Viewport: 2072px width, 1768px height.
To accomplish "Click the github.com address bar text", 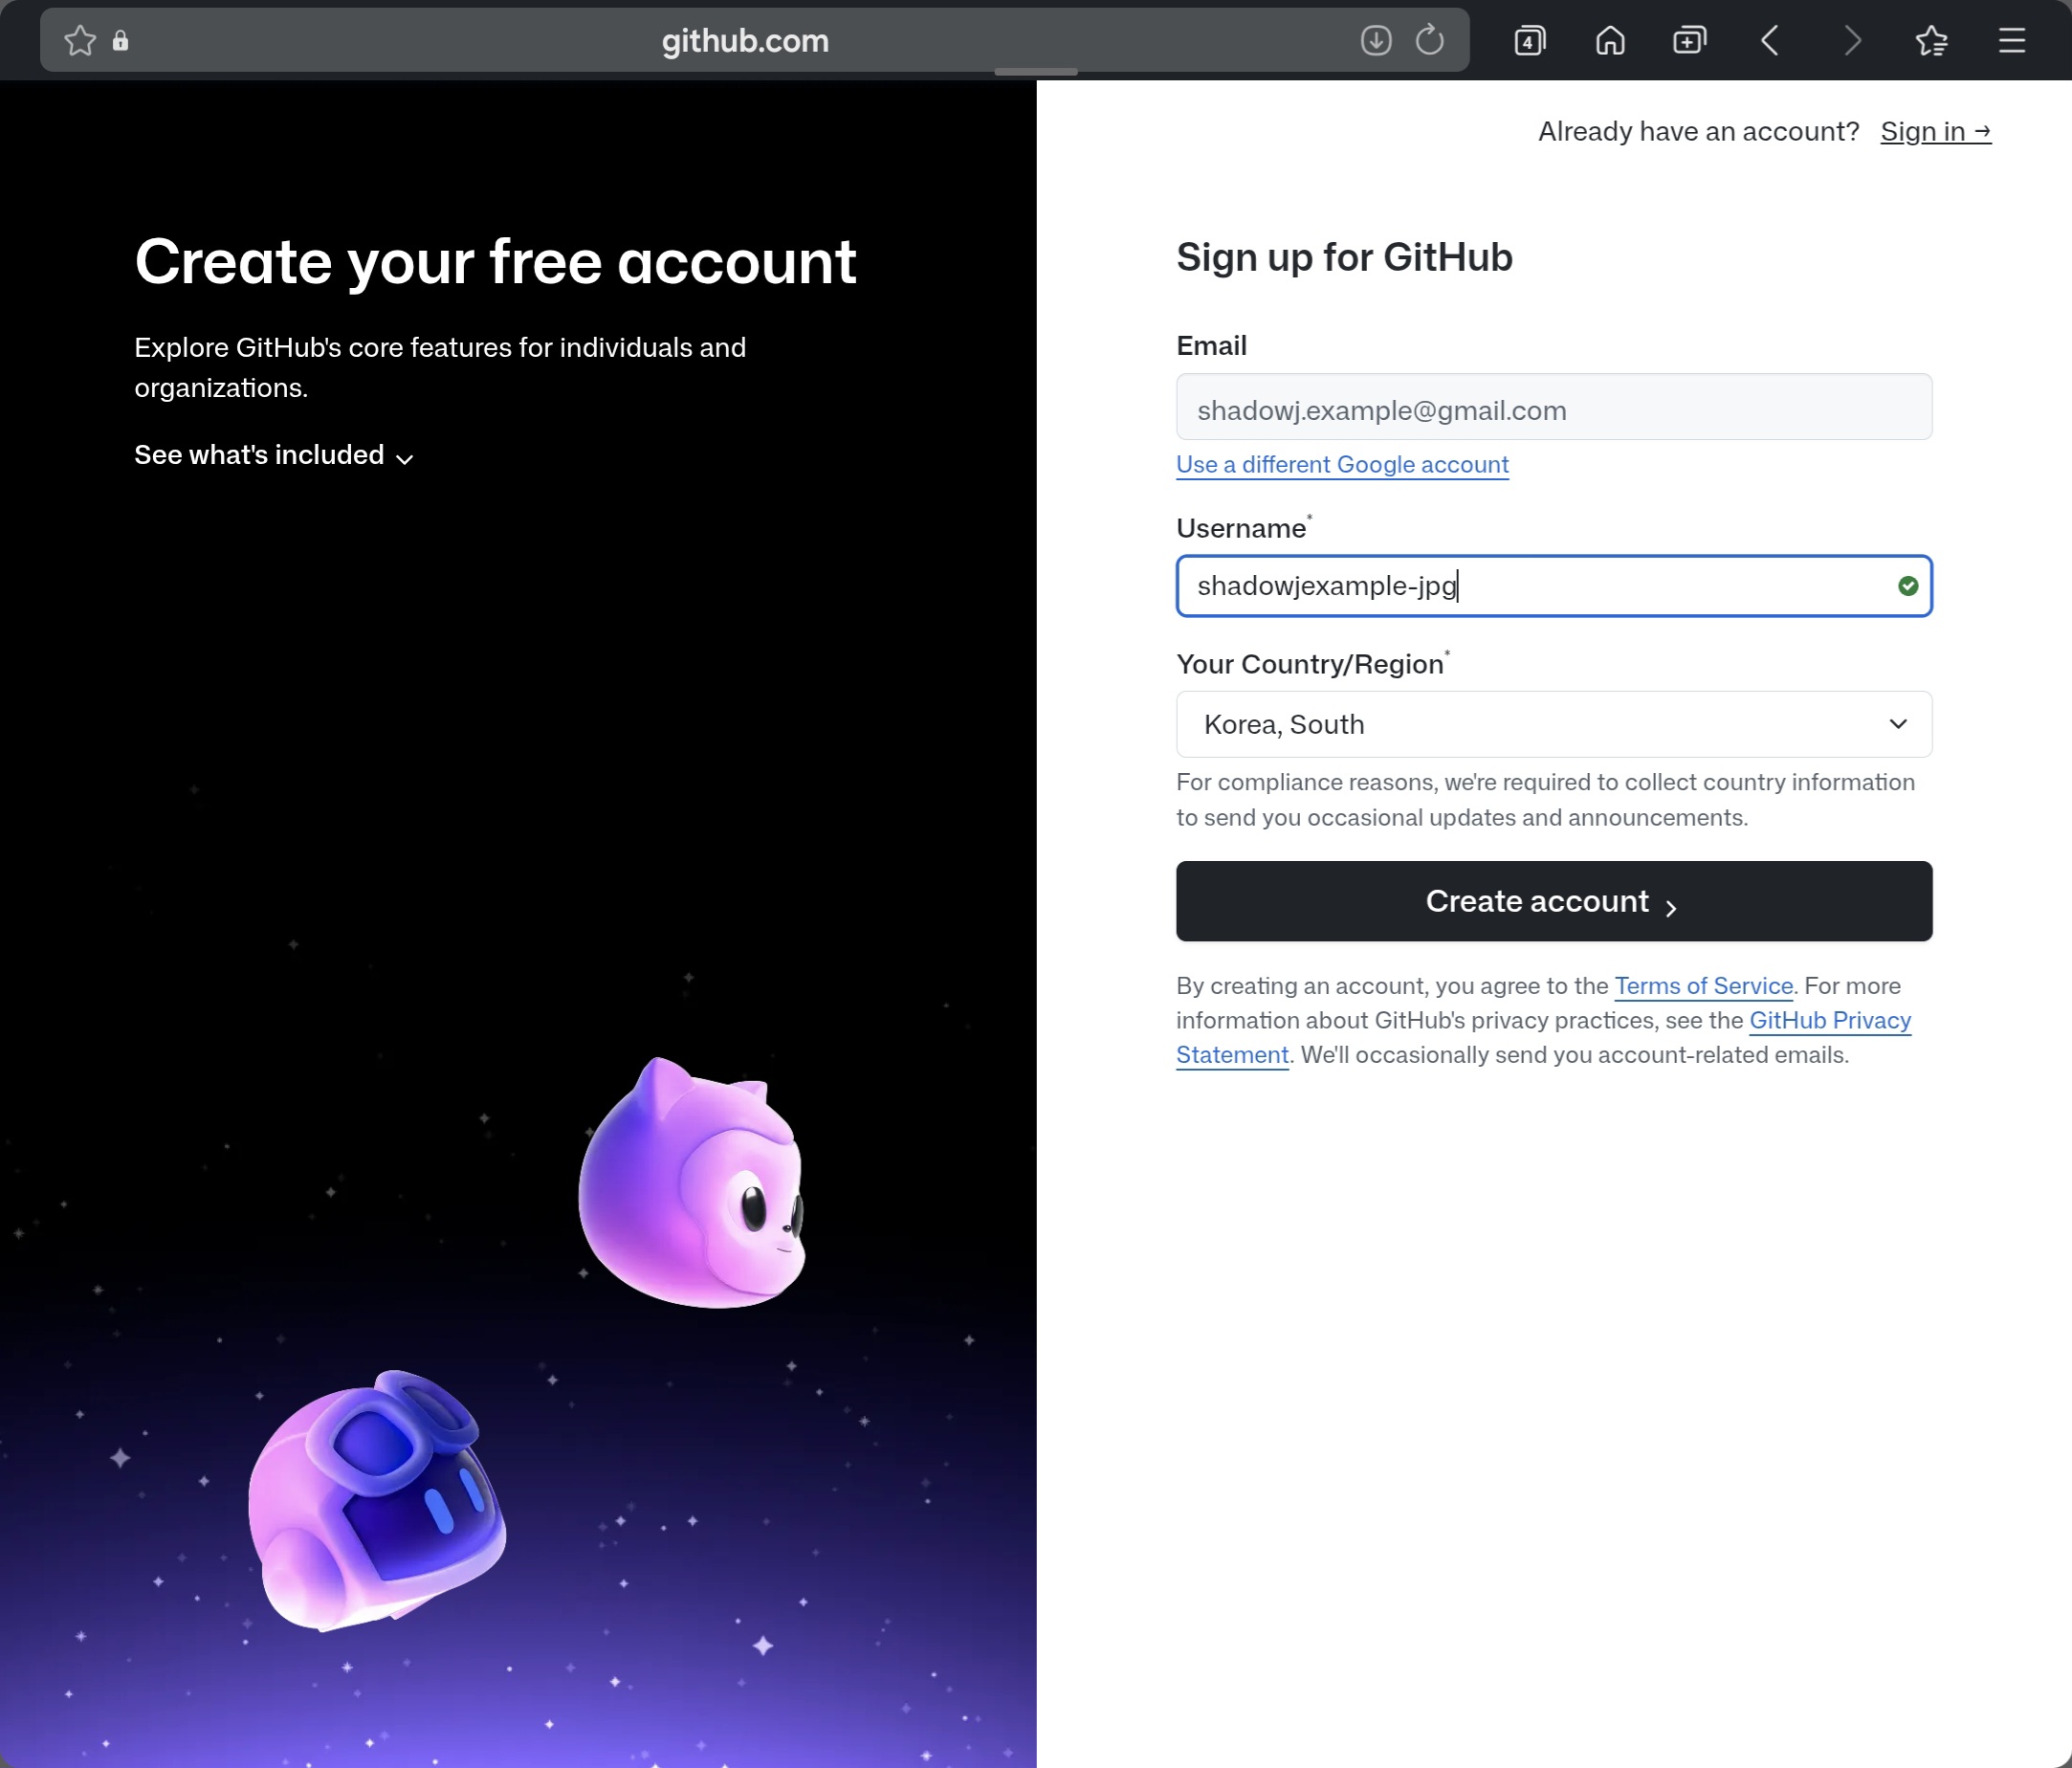I will (745, 41).
